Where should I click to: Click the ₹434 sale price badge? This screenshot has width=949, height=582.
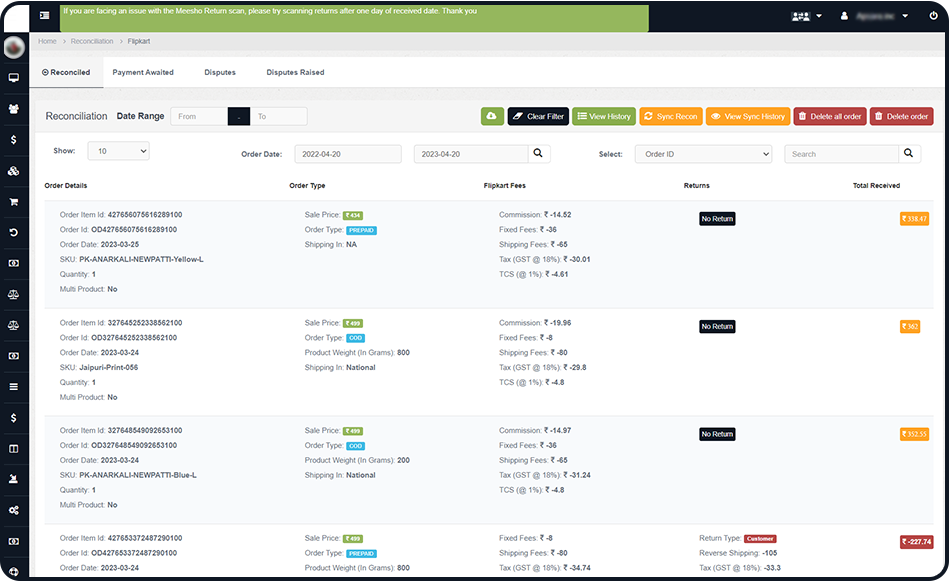[353, 215]
